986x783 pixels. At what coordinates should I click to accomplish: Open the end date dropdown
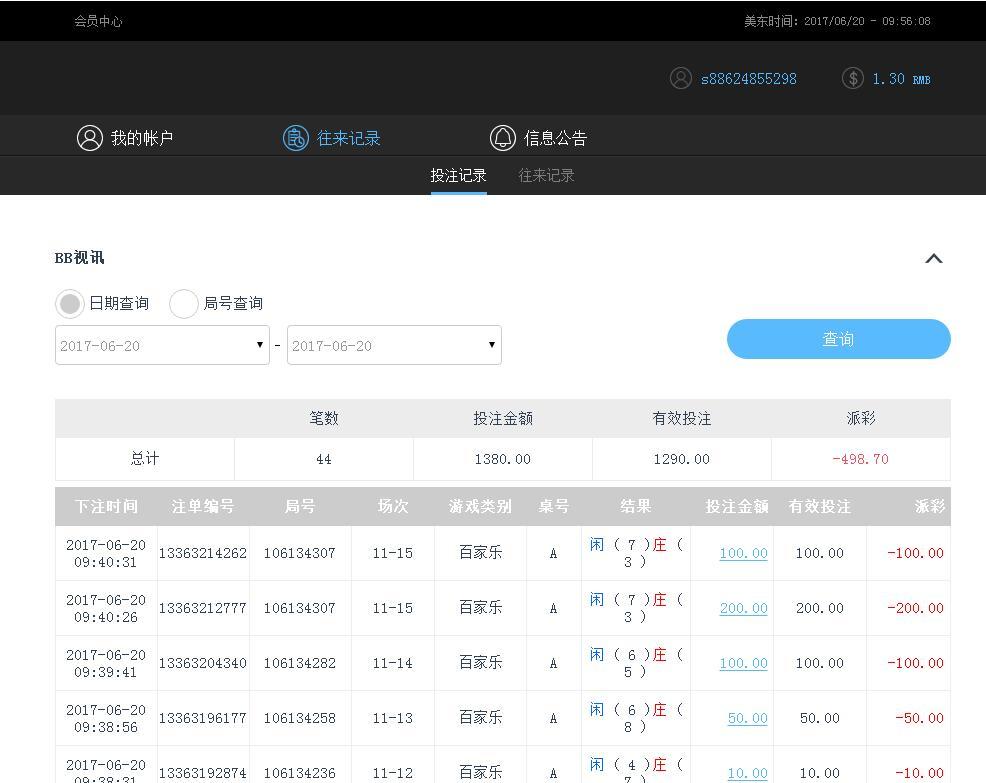394,345
